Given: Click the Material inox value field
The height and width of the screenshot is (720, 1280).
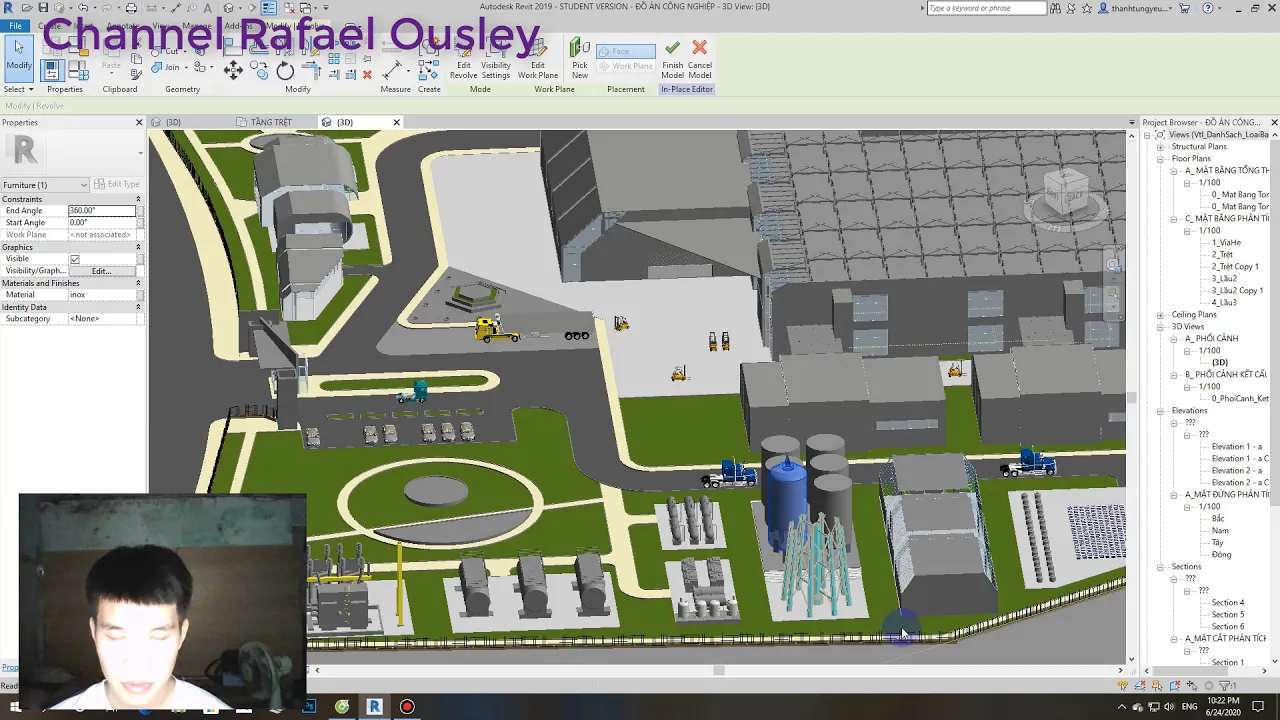Looking at the screenshot, I should [x=104, y=295].
